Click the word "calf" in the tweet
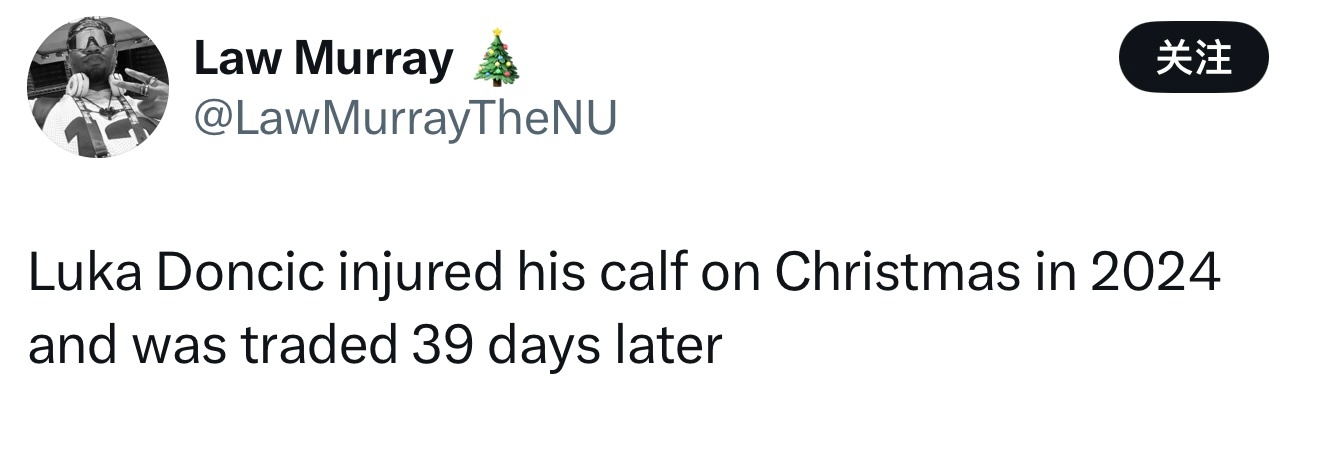The width and height of the screenshot is (1320, 450). pyautogui.click(x=635, y=274)
